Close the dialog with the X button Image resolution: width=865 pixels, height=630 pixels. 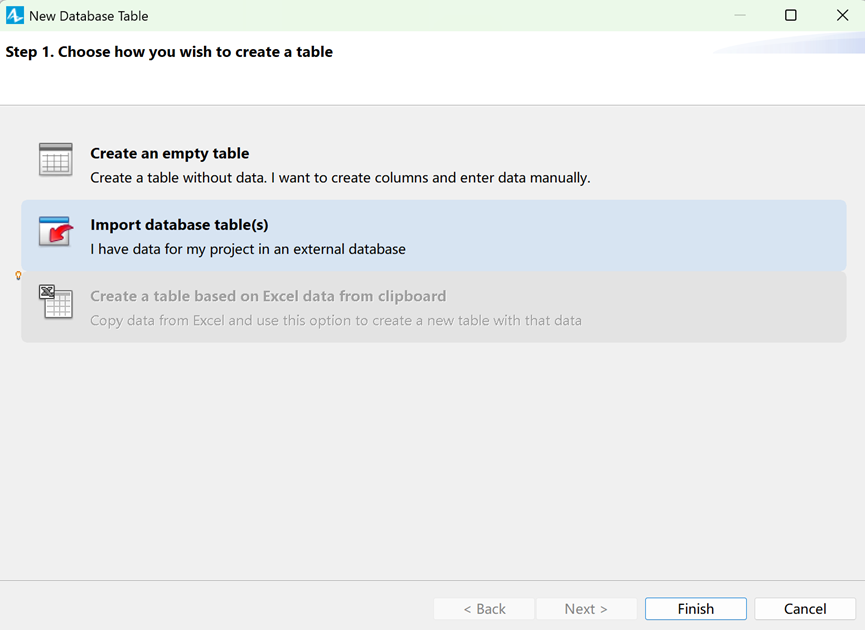coord(842,15)
